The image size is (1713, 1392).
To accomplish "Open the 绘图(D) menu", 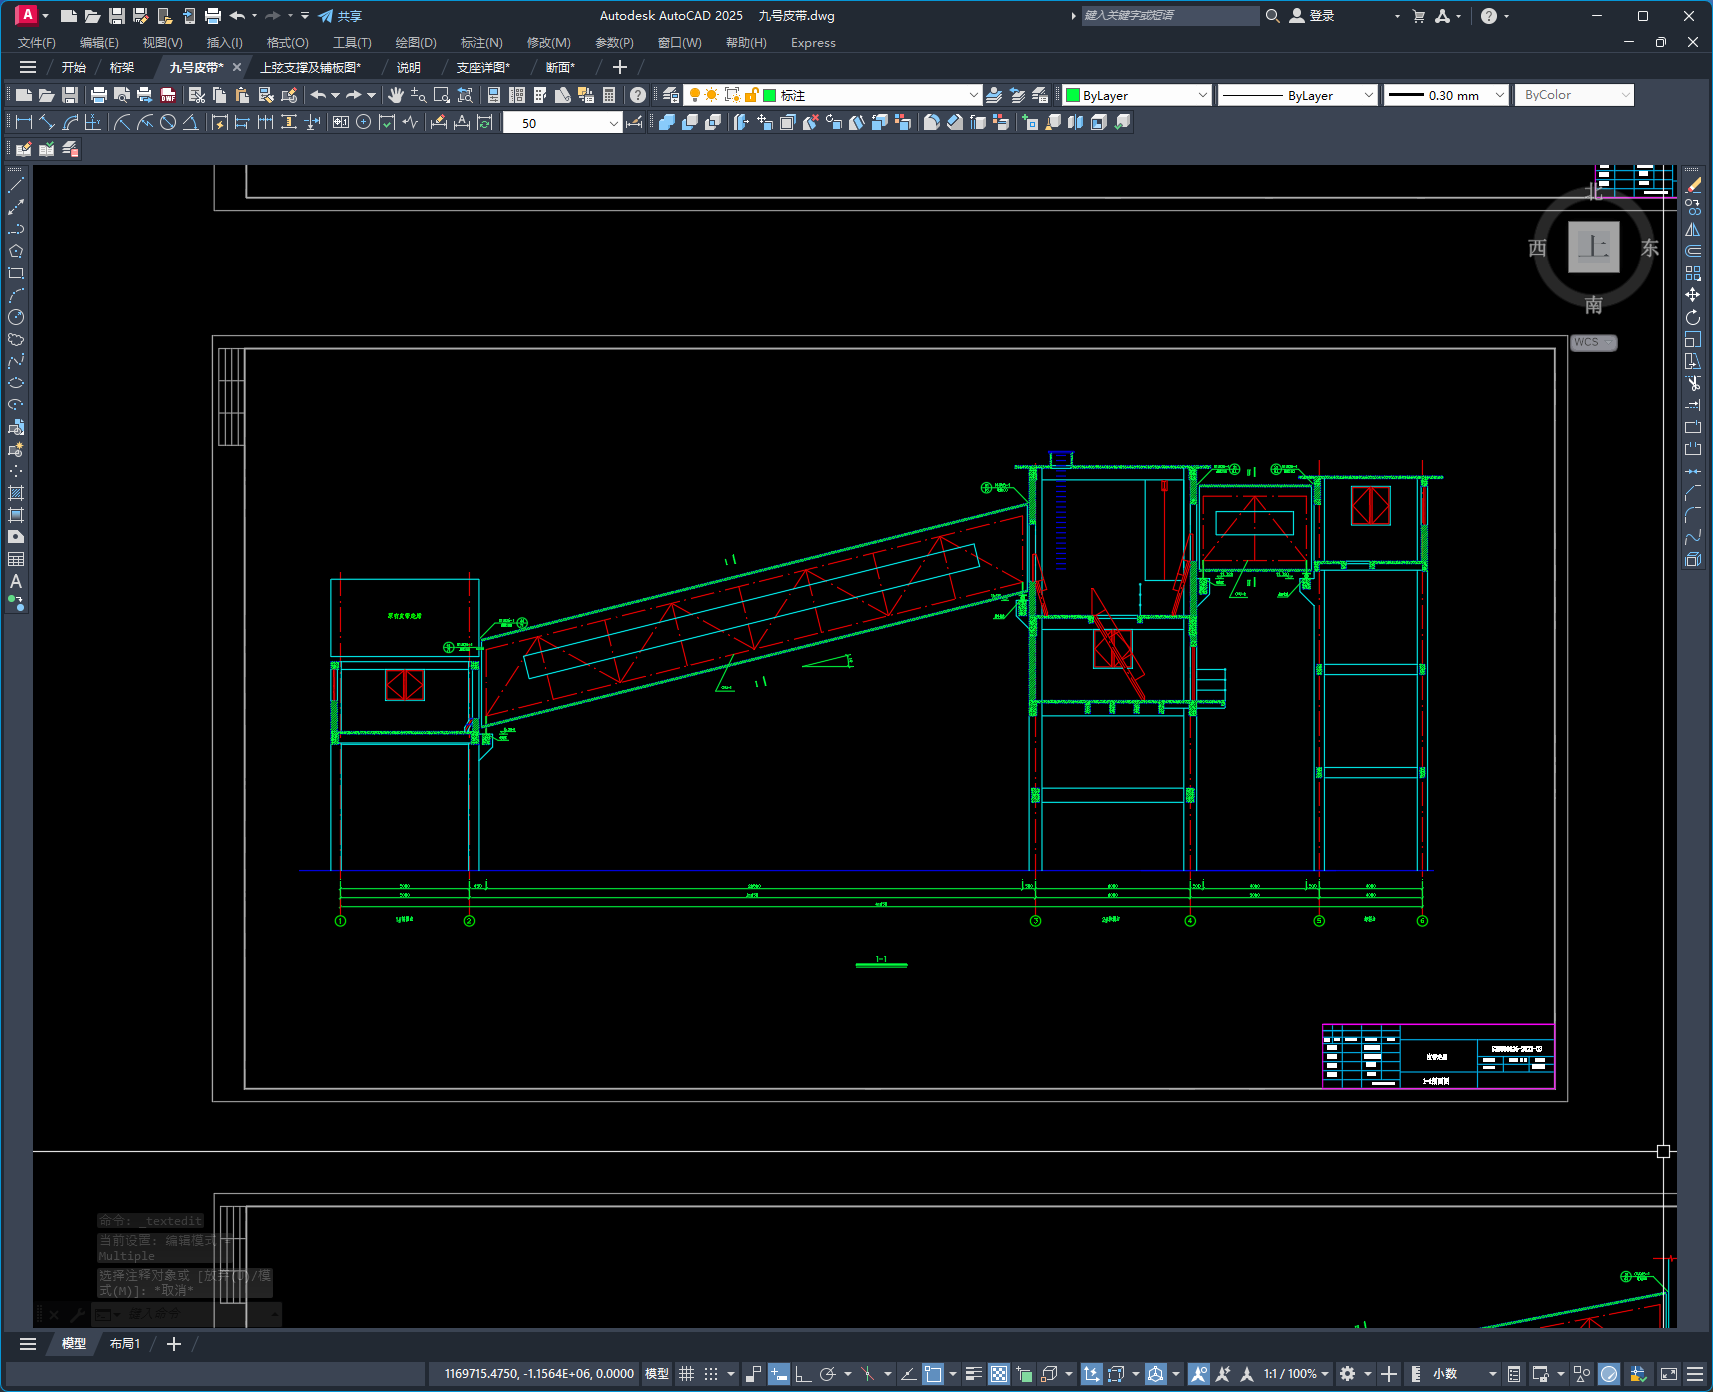I will [416, 43].
